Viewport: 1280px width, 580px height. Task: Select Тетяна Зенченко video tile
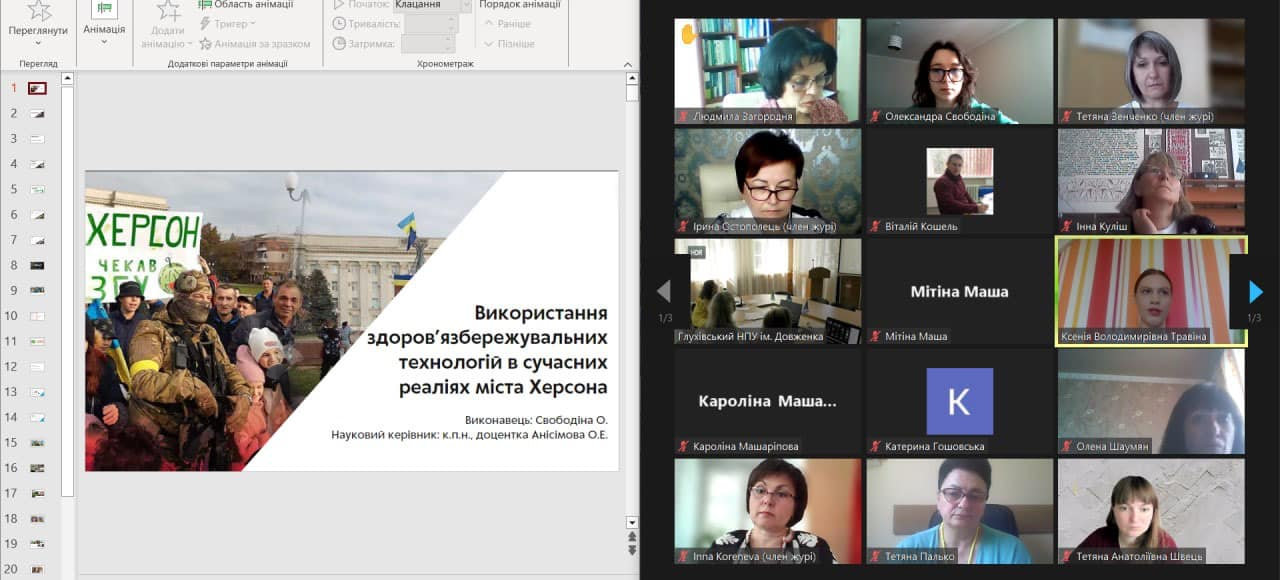pos(1151,71)
